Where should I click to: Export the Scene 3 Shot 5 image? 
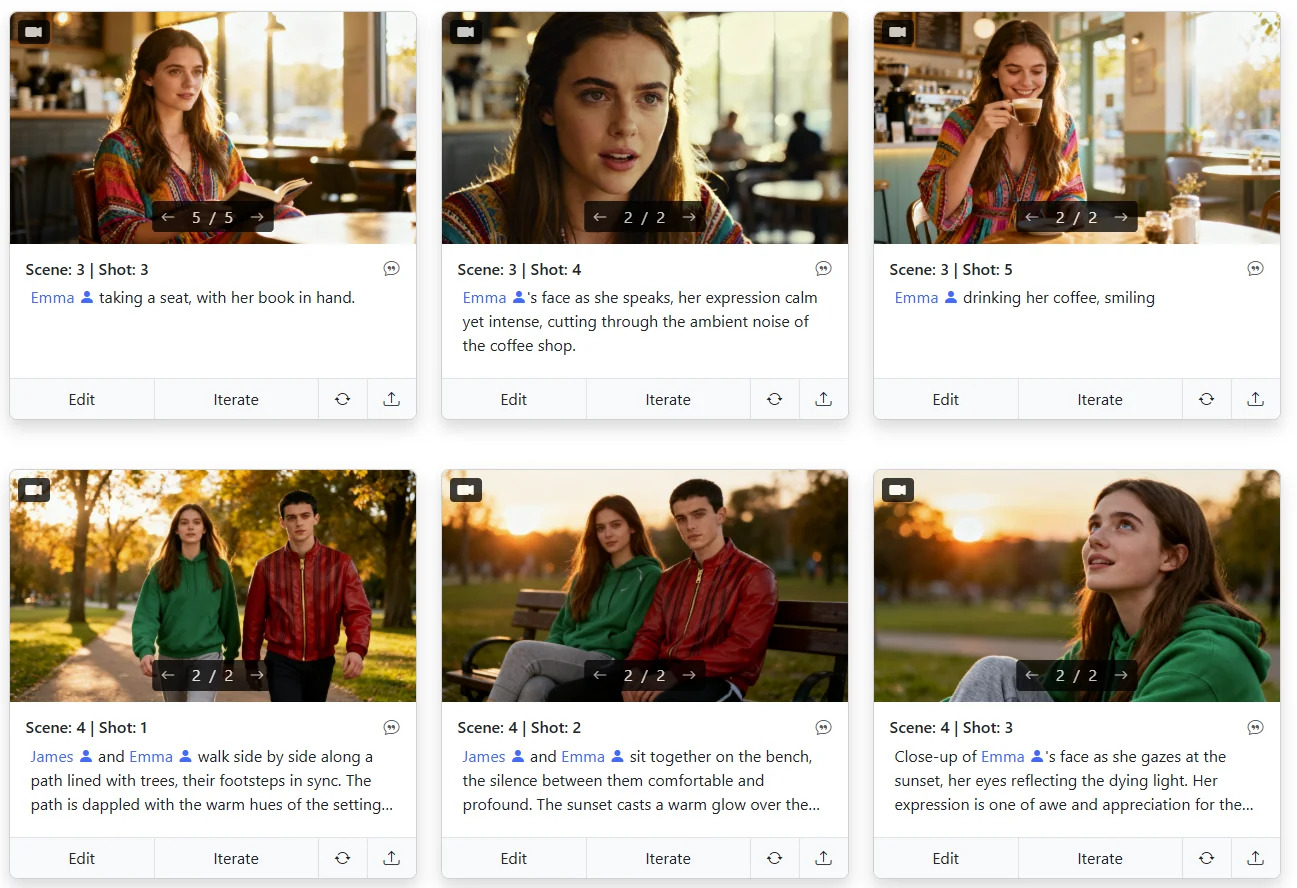pos(1255,399)
